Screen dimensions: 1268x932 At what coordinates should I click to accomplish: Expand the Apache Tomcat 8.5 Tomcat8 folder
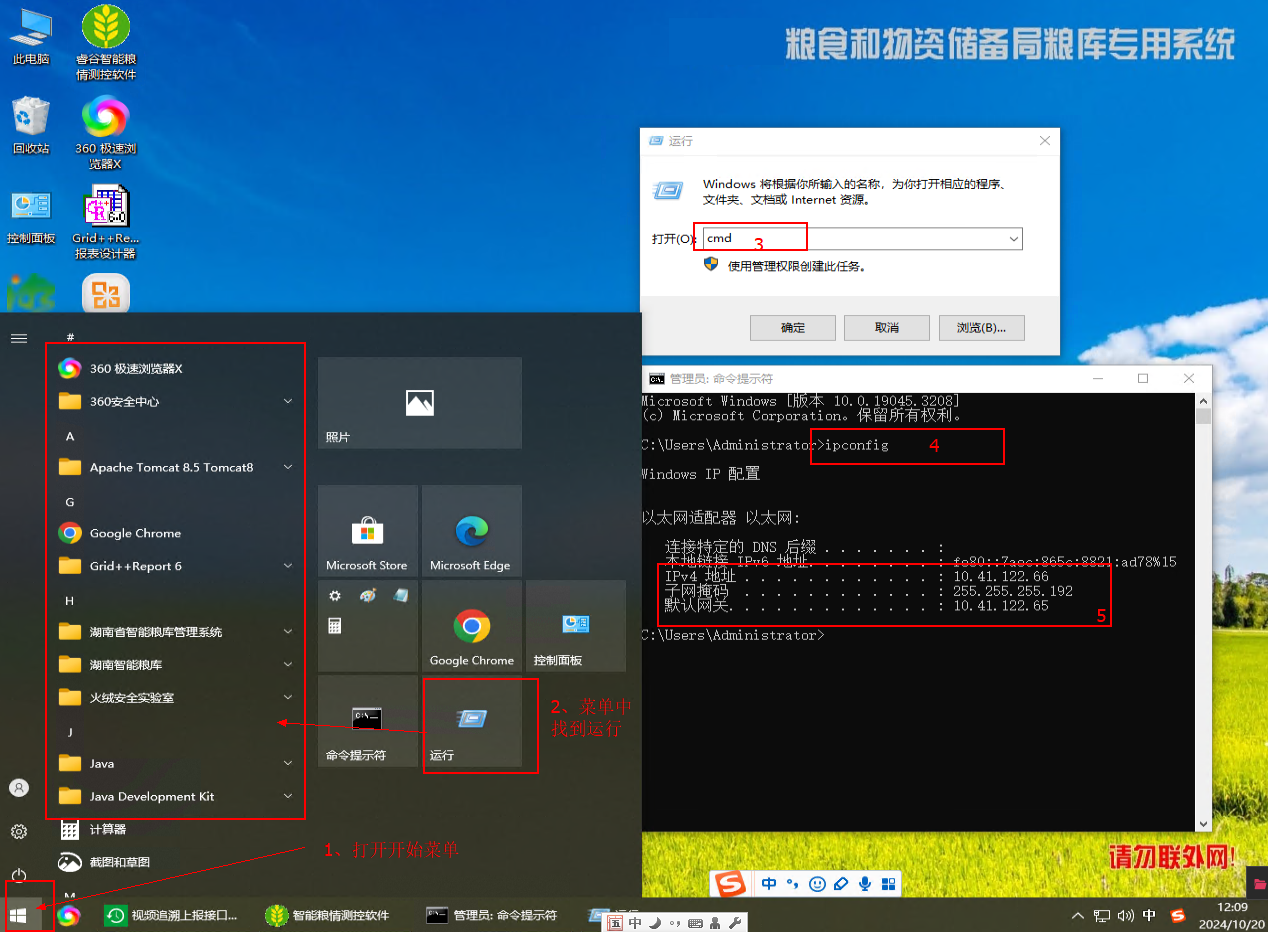(176, 467)
